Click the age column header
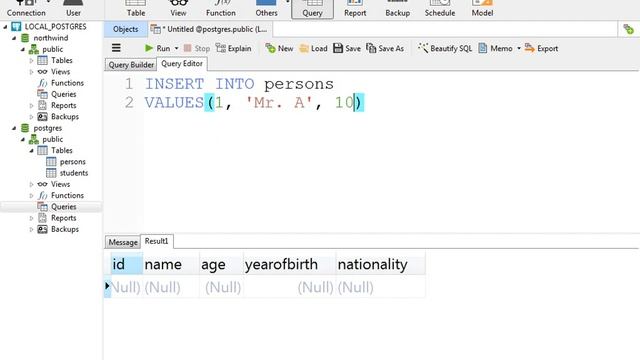Image resolution: width=640 pixels, height=360 pixels. (x=221, y=264)
